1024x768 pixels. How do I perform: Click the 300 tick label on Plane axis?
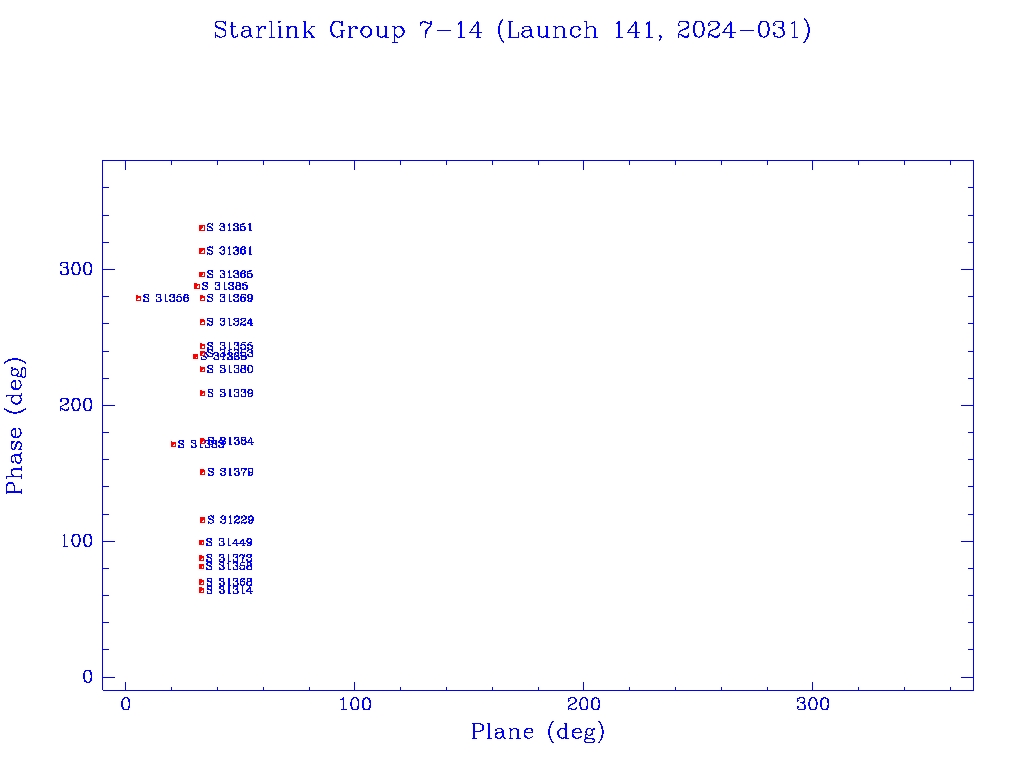(812, 705)
